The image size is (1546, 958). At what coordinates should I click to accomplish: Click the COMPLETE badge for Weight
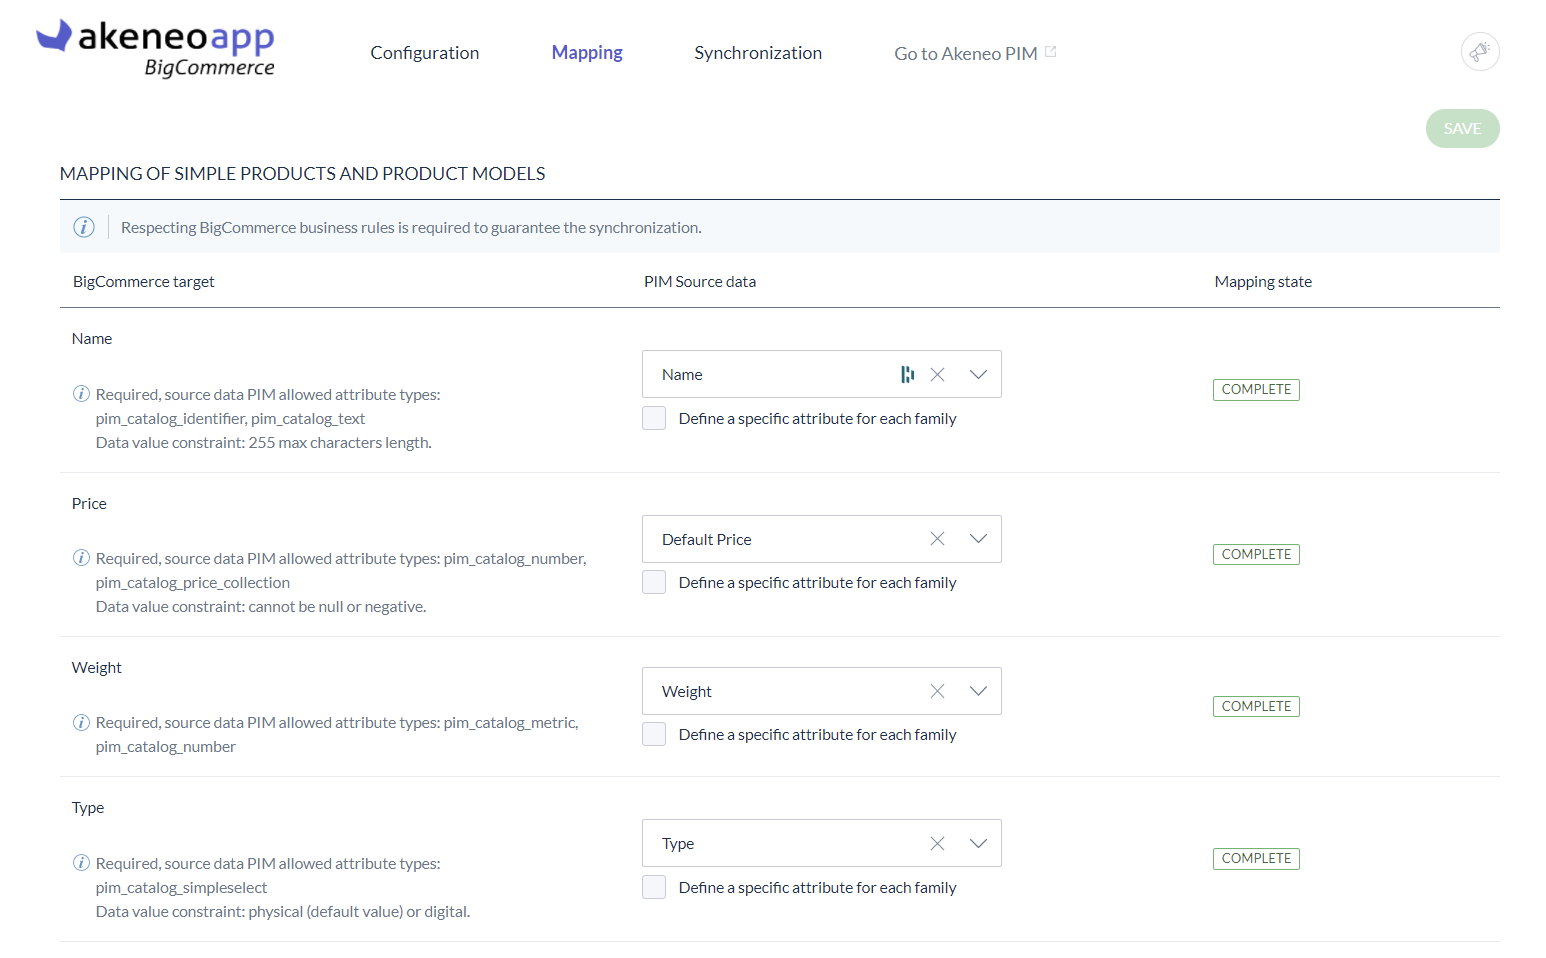point(1256,706)
